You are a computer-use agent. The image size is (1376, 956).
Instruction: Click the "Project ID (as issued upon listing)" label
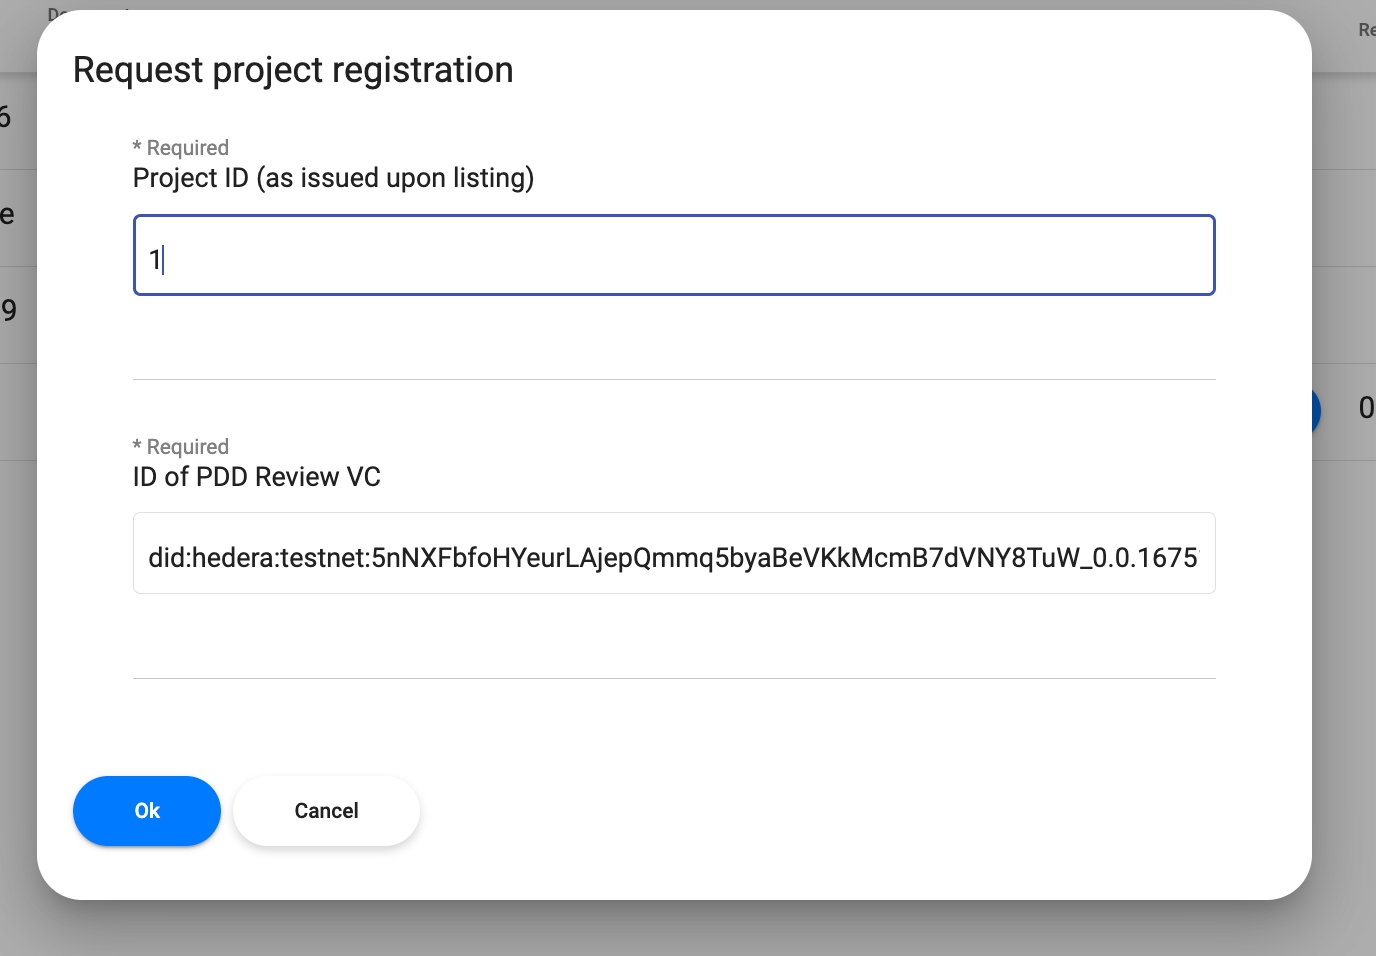coord(333,178)
